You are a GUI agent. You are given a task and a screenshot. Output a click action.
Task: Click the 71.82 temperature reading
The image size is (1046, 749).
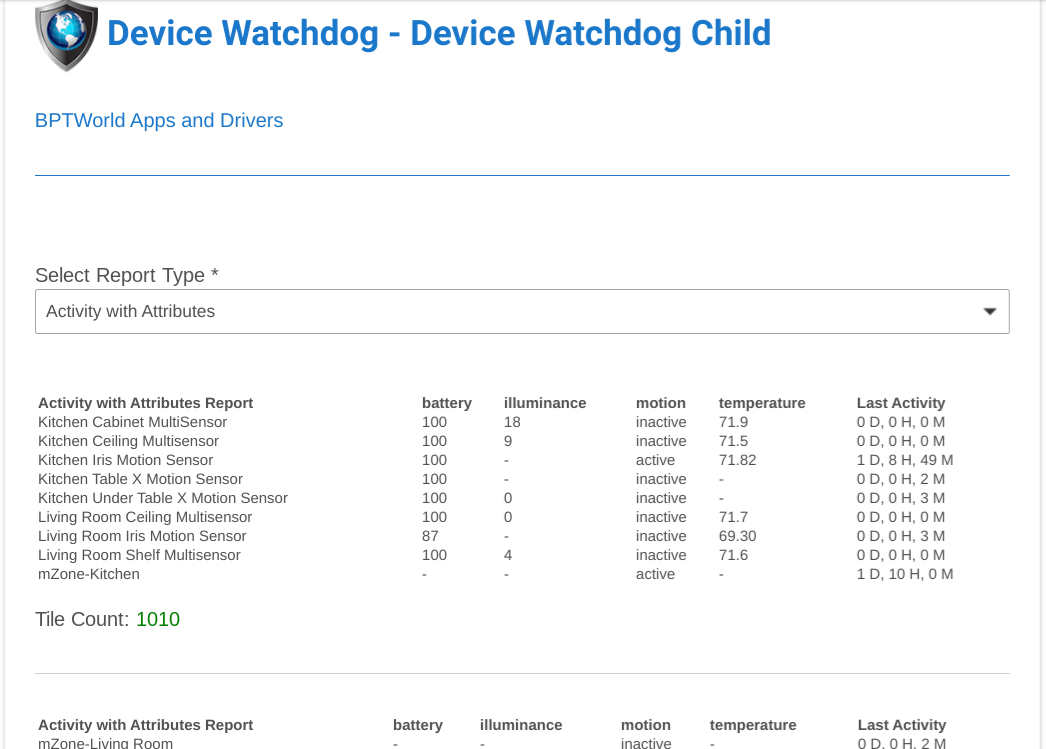pyautogui.click(x=737, y=460)
